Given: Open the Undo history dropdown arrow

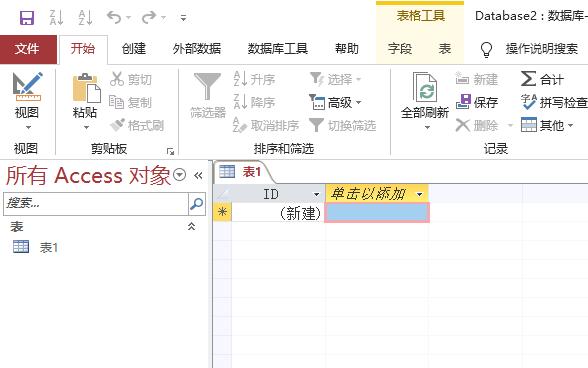Looking at the screenshot, I should click(128, 18).
